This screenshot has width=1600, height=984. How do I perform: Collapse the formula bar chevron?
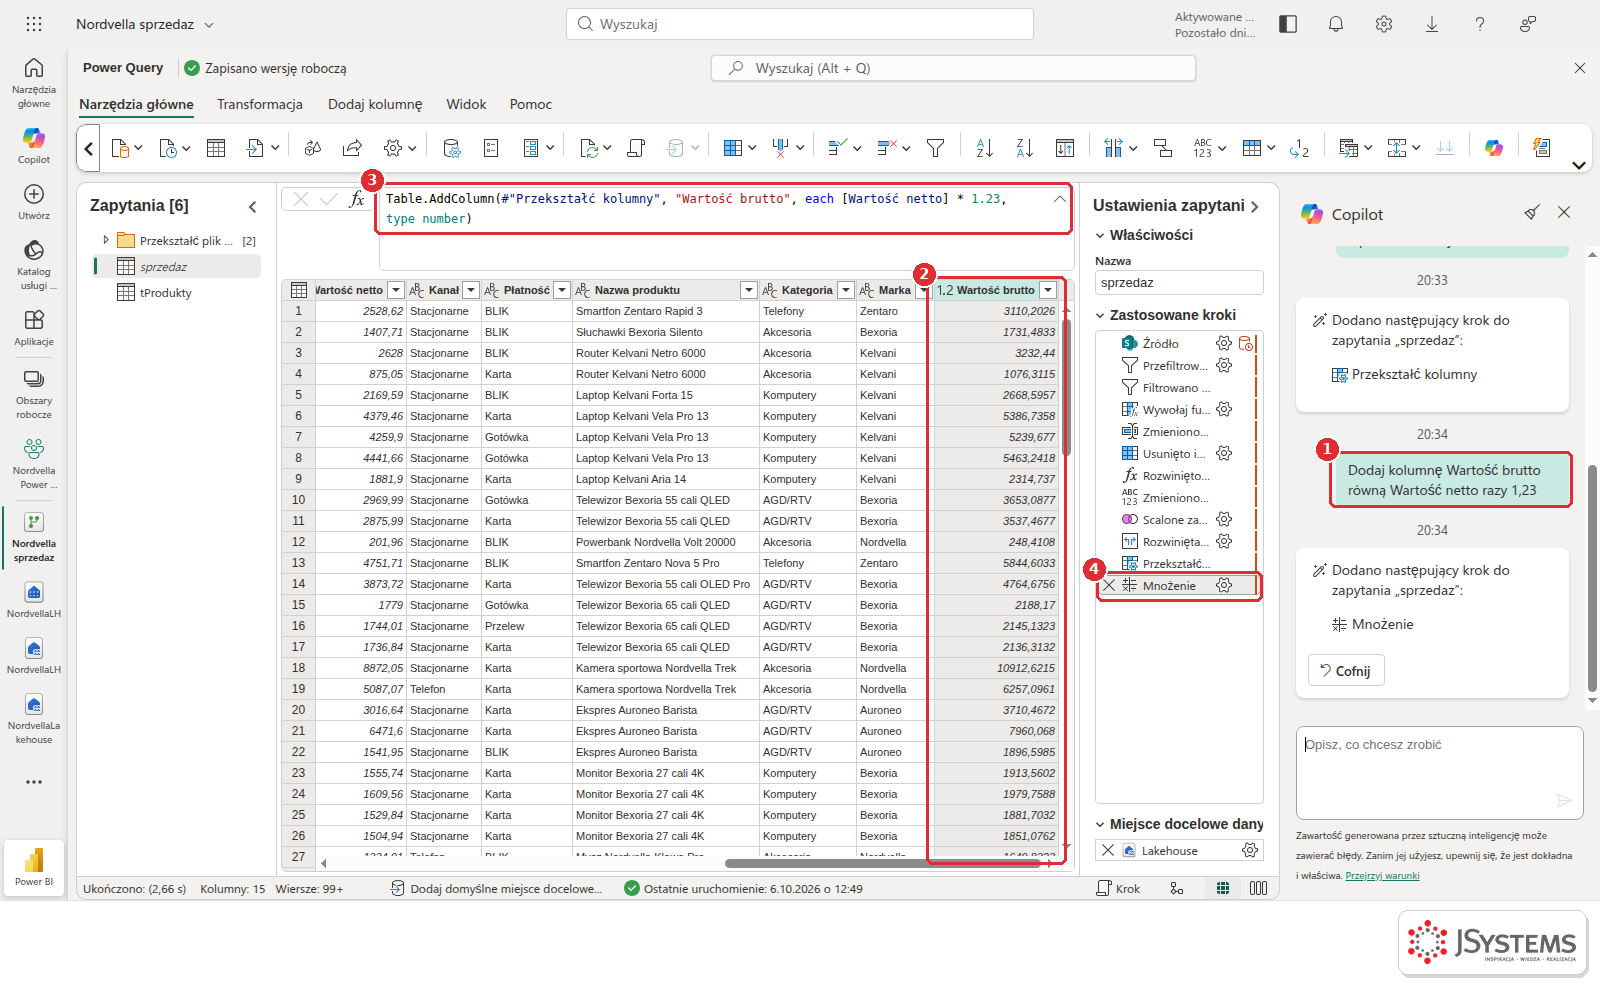1059,199
